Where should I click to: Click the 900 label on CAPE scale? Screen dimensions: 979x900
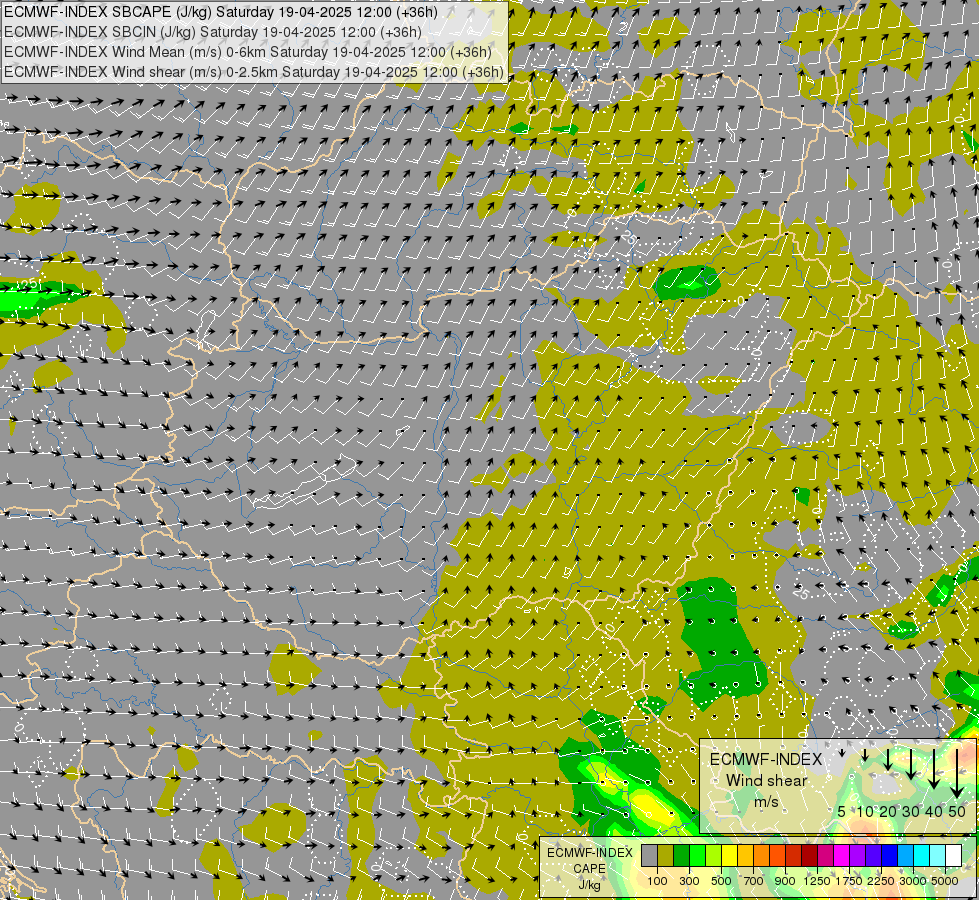(785, 881)
